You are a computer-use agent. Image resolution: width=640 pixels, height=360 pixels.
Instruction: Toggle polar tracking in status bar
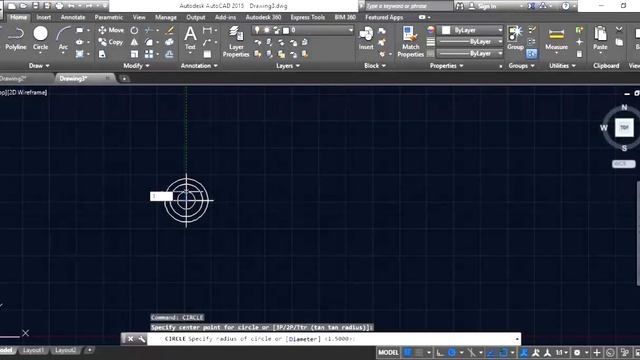pyautogui.click(x=452, y=352)
